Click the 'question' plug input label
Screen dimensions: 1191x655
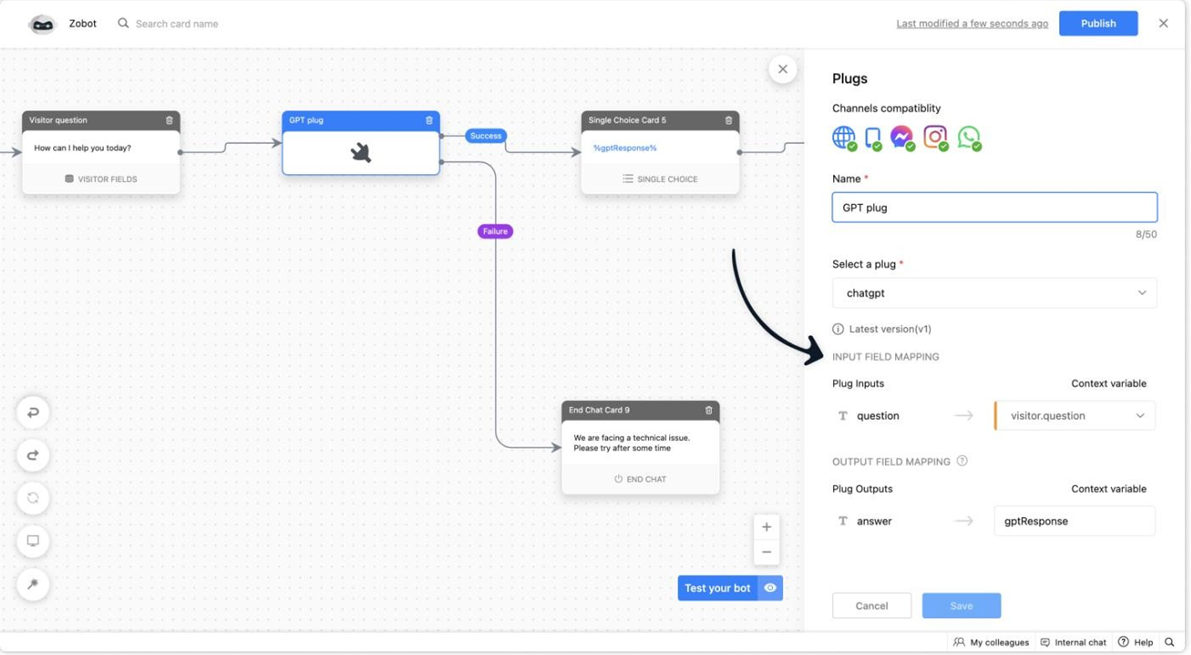[x=878, y=416]
